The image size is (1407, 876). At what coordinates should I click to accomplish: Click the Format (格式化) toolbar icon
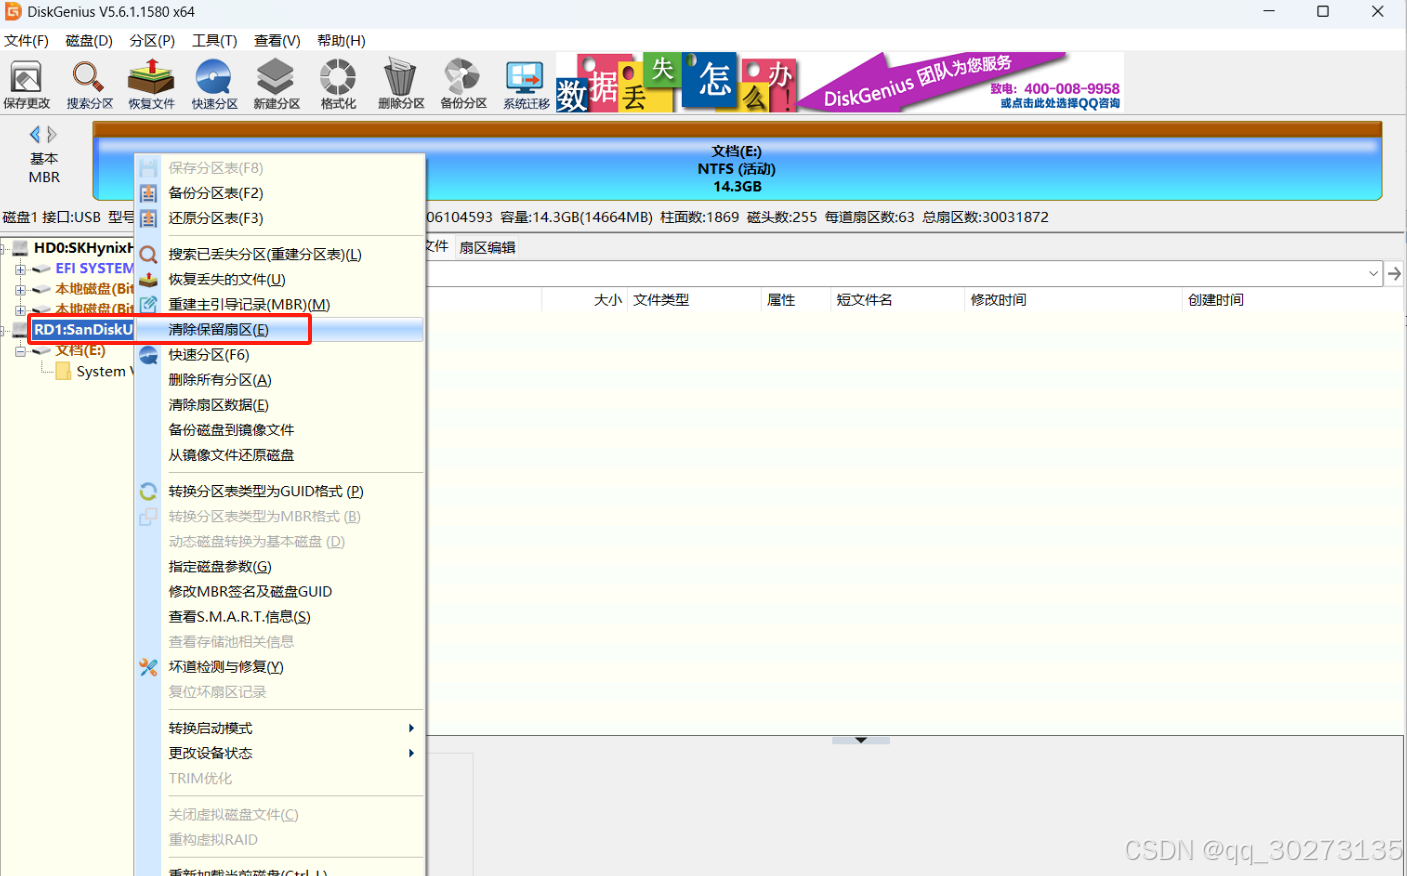tap(338, 84)
